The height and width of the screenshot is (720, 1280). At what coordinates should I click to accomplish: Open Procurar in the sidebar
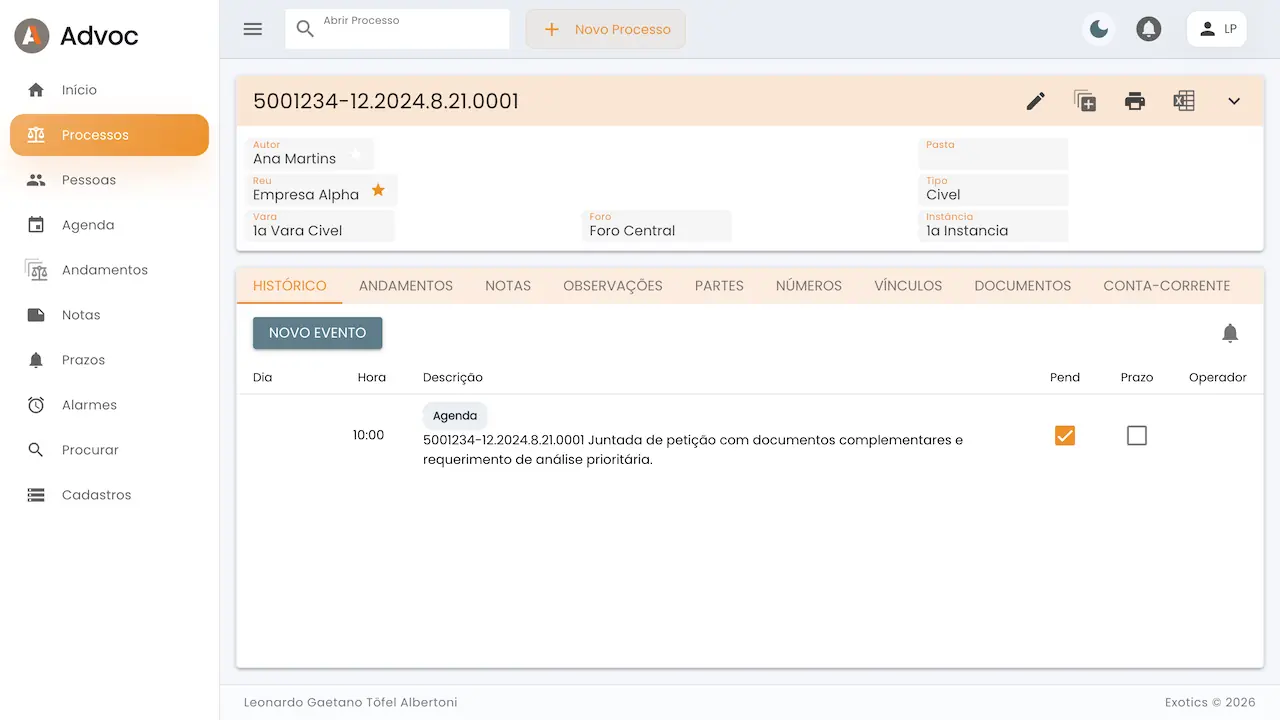click(110, 450)
